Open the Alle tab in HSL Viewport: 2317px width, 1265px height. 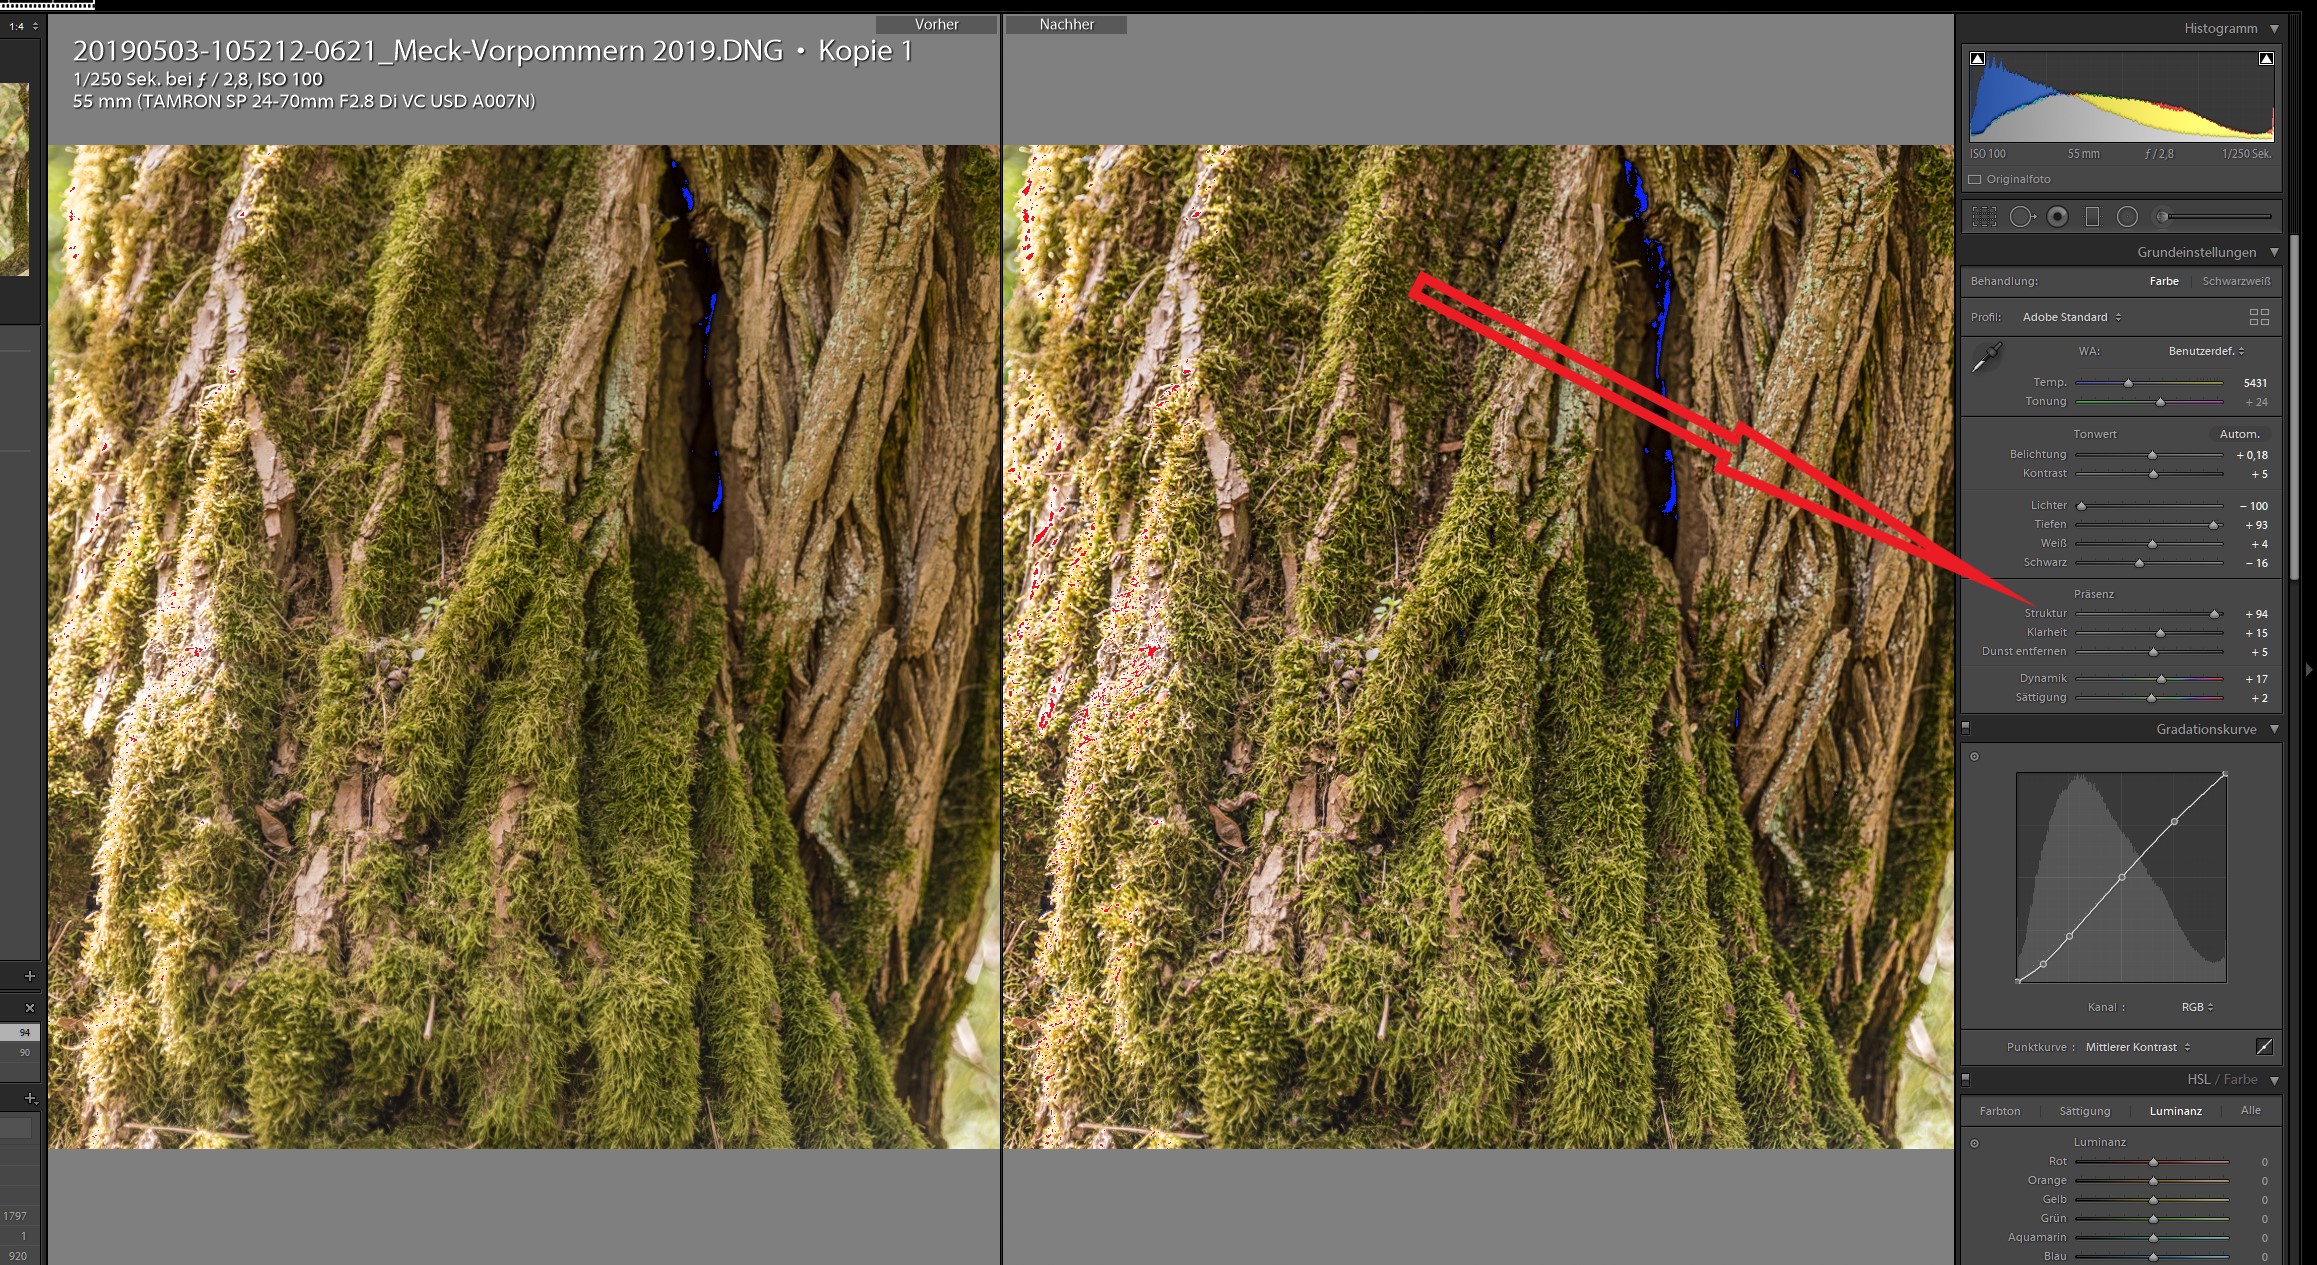[2250, 1110]
